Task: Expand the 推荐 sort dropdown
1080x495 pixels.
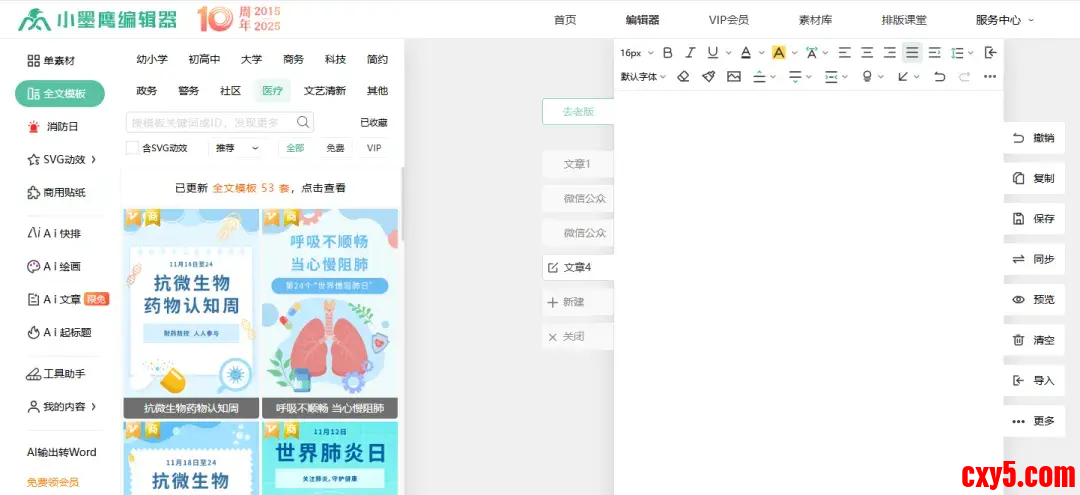Action: coord(236,148)
